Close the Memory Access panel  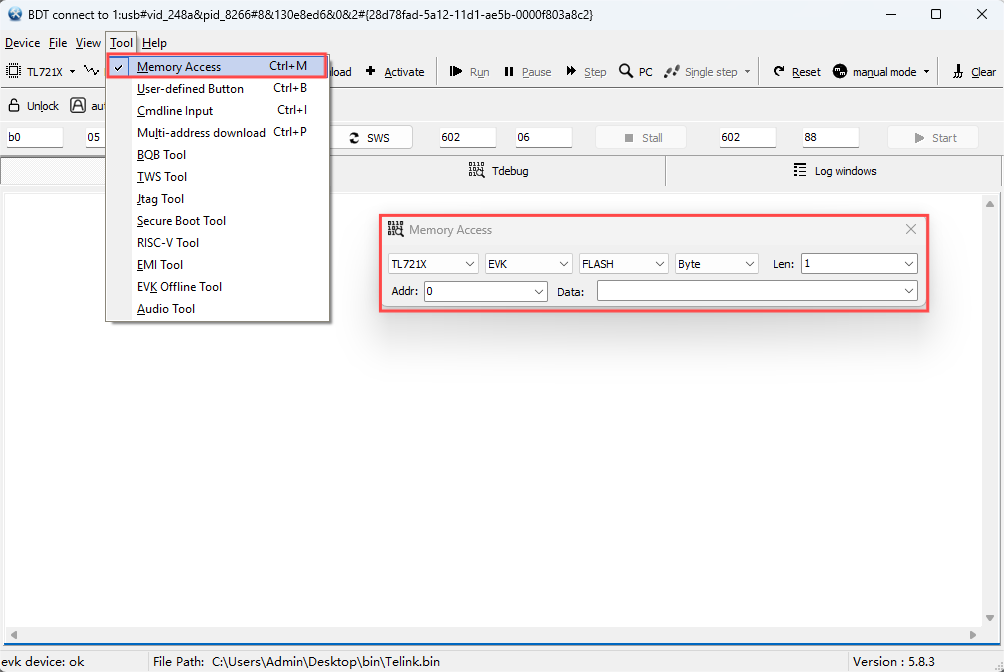pyautogui.click(x=911, y=229)
